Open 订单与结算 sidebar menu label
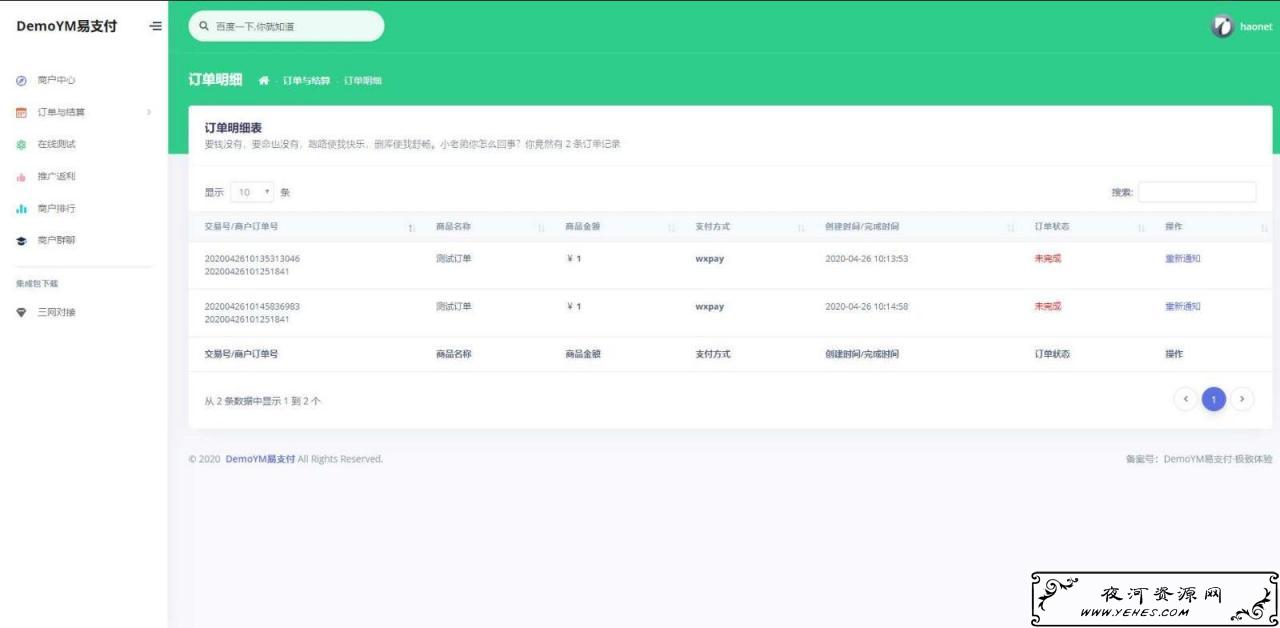Image resolution: width=1280 pixels, height=628 pixels. 61,112
